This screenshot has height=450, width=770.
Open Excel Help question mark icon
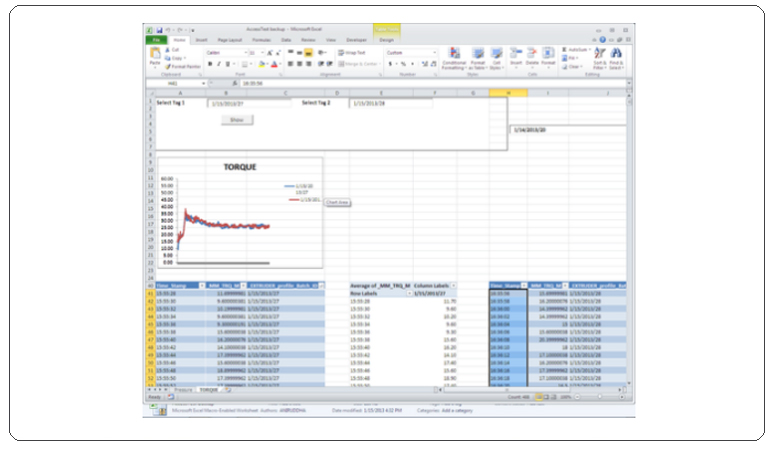tap(603, 40)
